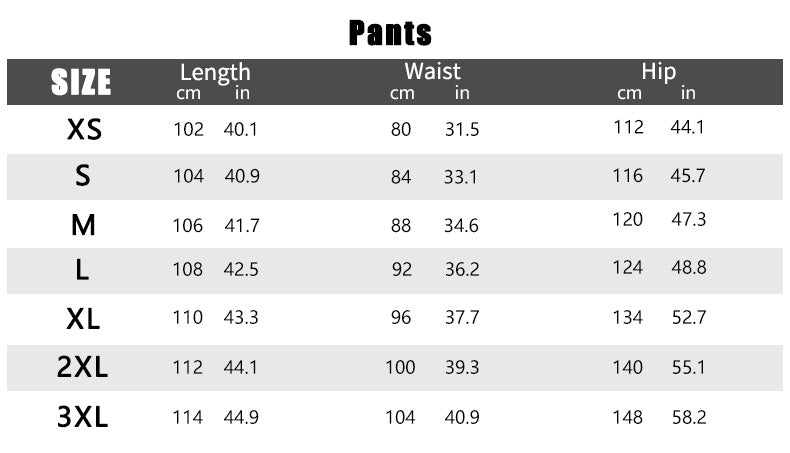Click the 3XL size row label

click(x=83, y=417)
